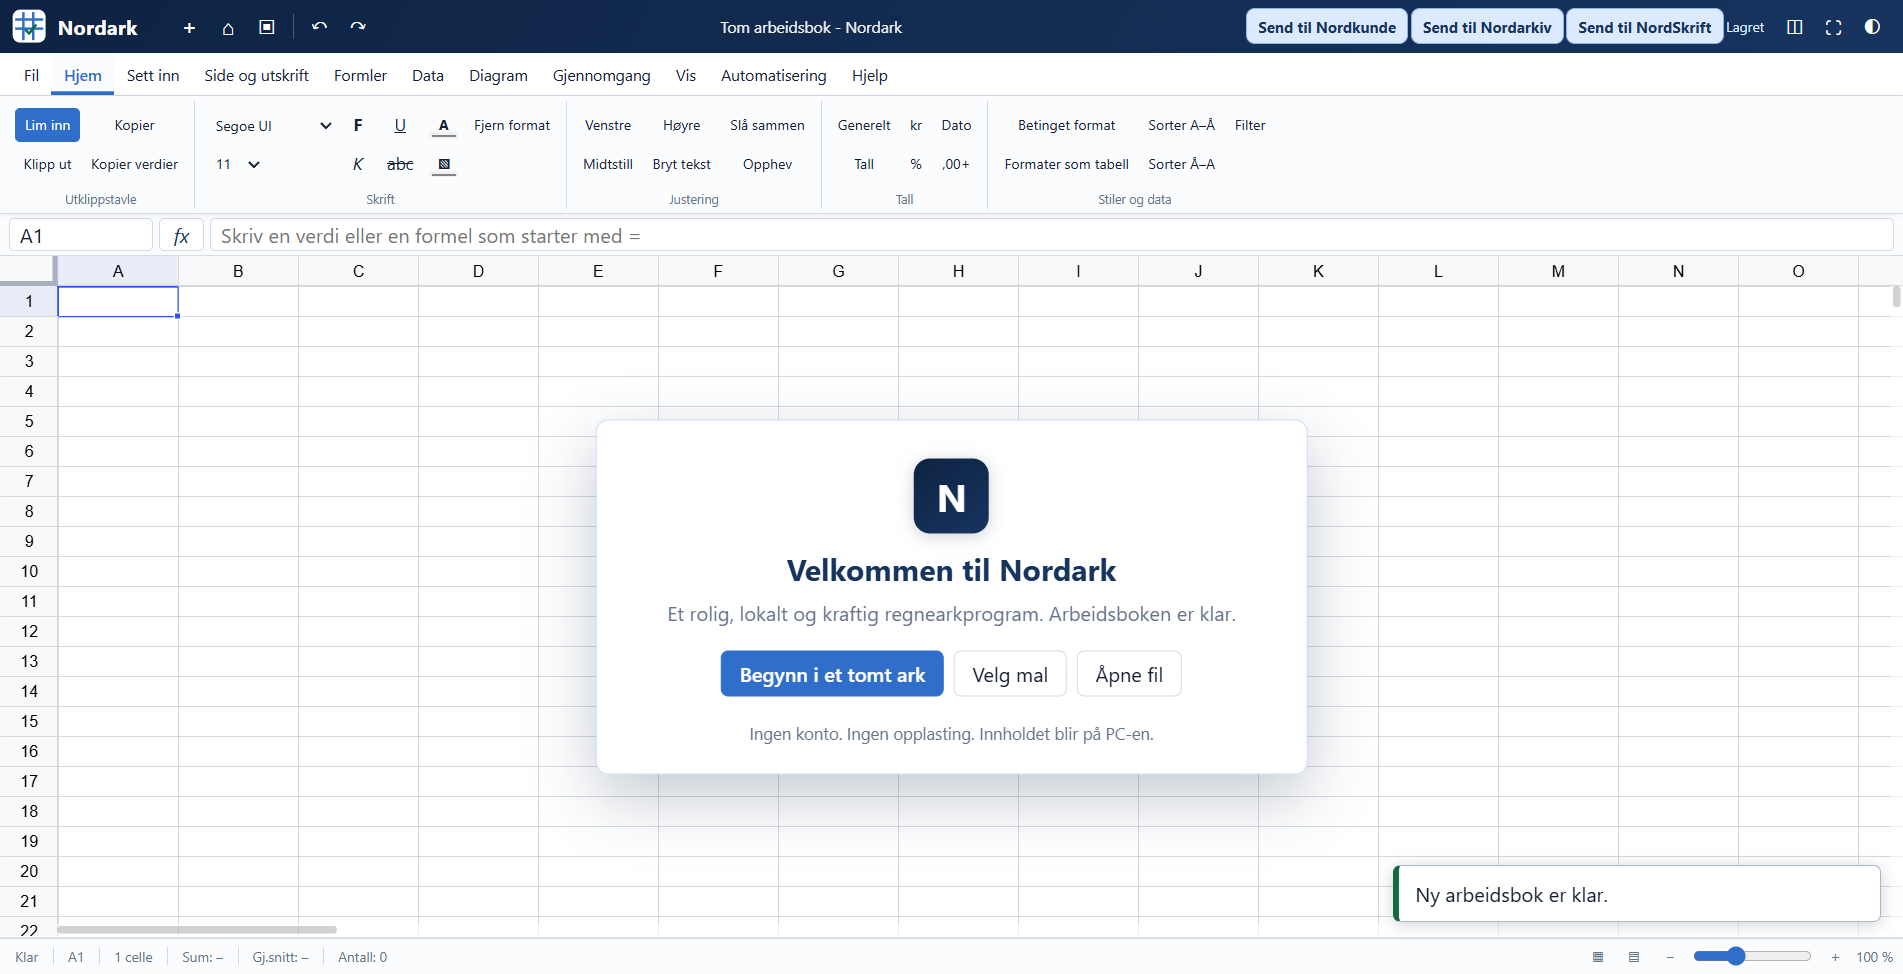Click Send til Nordarkiv button
This screenshot has width=1903, height=974.
tap(1487, 27)
